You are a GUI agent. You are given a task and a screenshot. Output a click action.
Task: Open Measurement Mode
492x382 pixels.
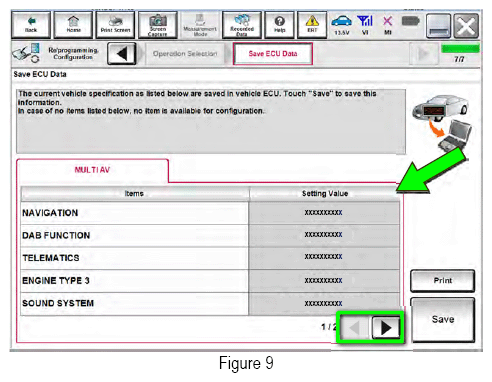click(200, 25)
